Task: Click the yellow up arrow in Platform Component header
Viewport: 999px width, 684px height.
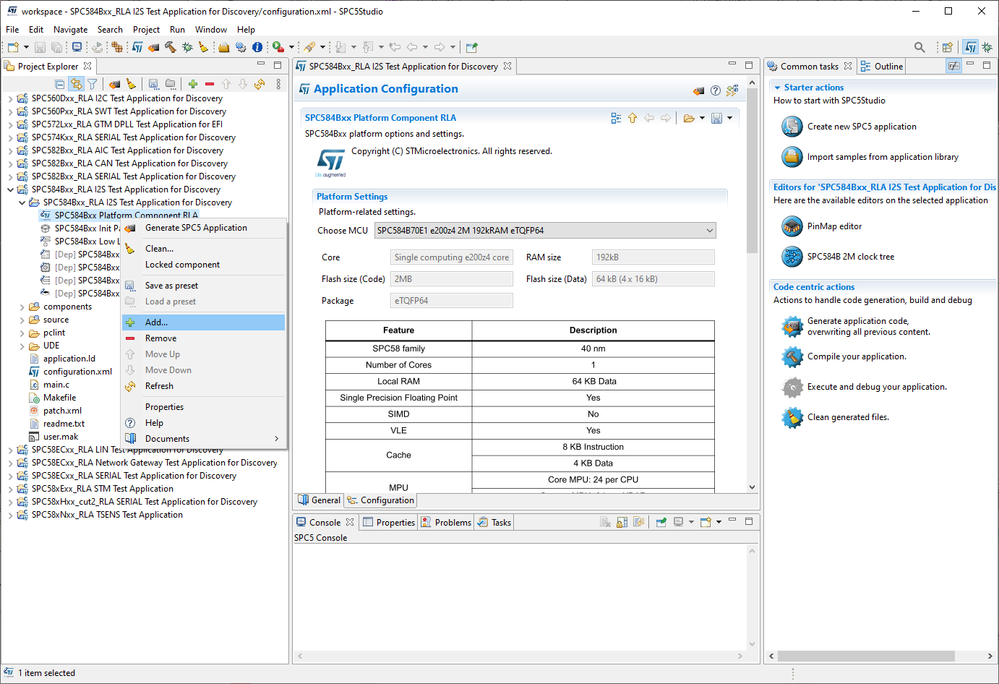Action: 632,118
